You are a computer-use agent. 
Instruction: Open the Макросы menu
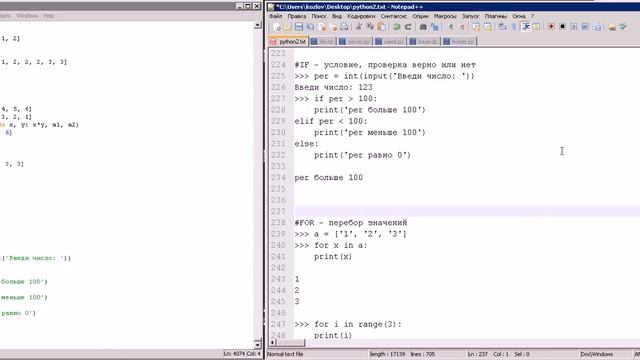tap(445, 16)
